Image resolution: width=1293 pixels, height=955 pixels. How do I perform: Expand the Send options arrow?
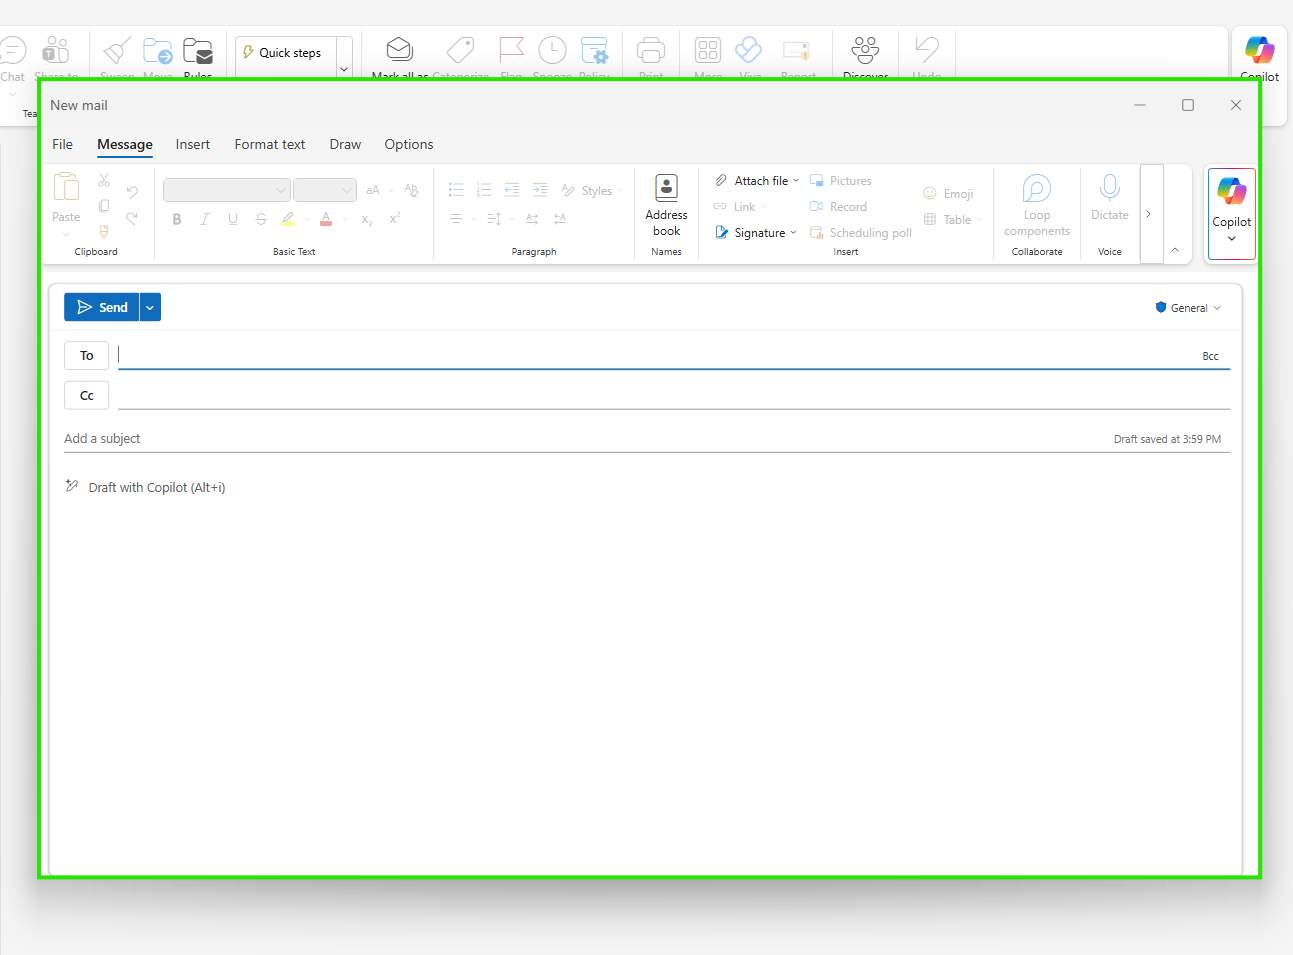(x=150, y=307)
